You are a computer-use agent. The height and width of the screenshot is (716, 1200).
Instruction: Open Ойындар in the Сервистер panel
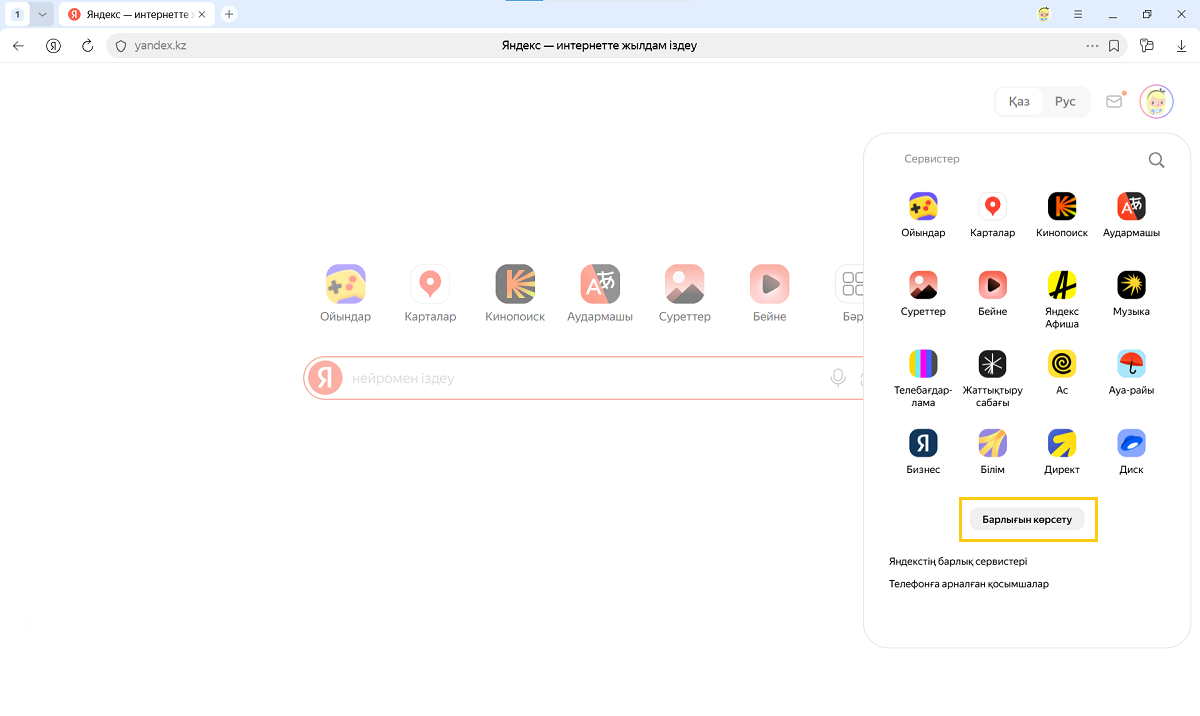(922, 215)
